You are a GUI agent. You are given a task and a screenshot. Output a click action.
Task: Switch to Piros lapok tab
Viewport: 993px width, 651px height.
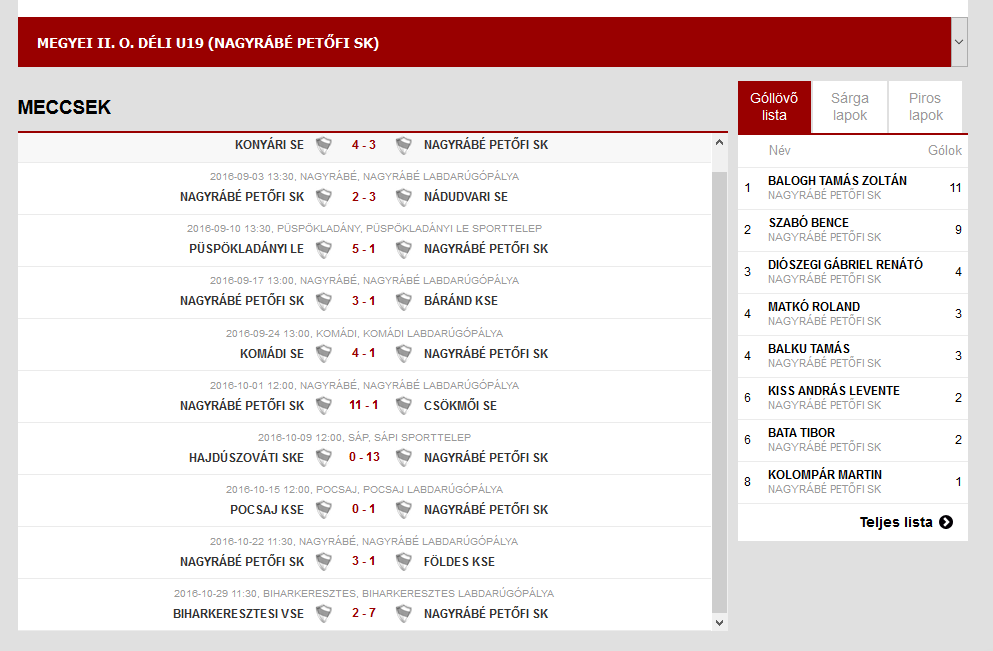(x=925, y=106)
